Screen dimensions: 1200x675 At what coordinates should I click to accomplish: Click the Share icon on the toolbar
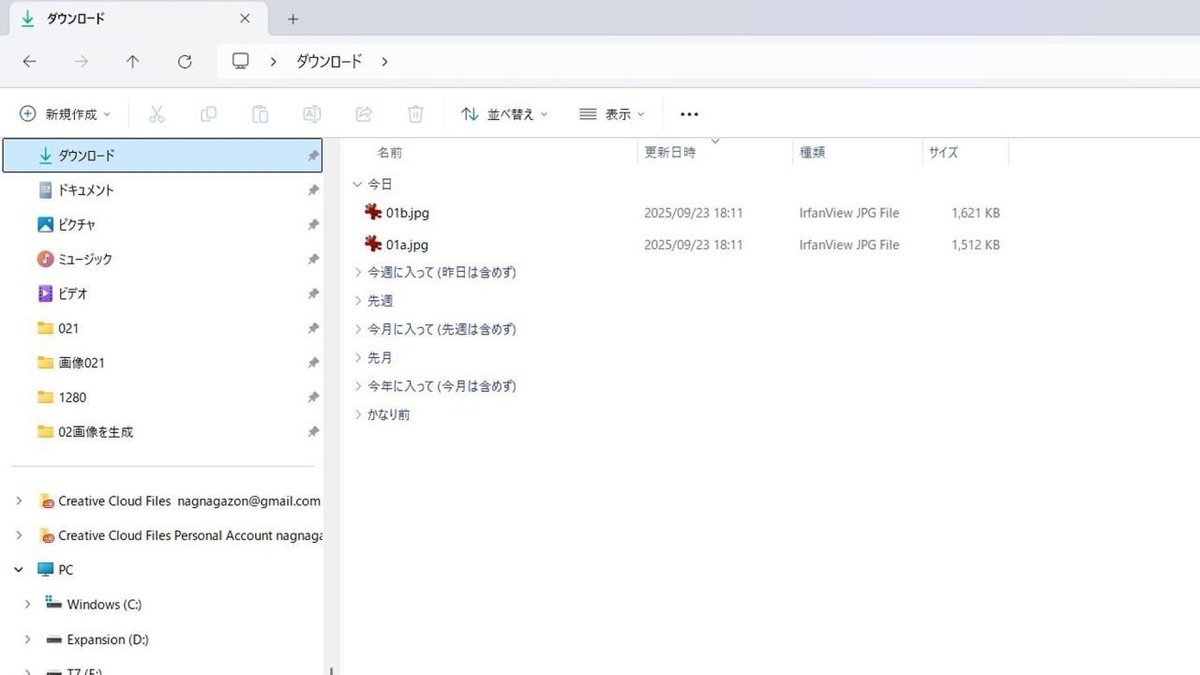coord(364,113)
